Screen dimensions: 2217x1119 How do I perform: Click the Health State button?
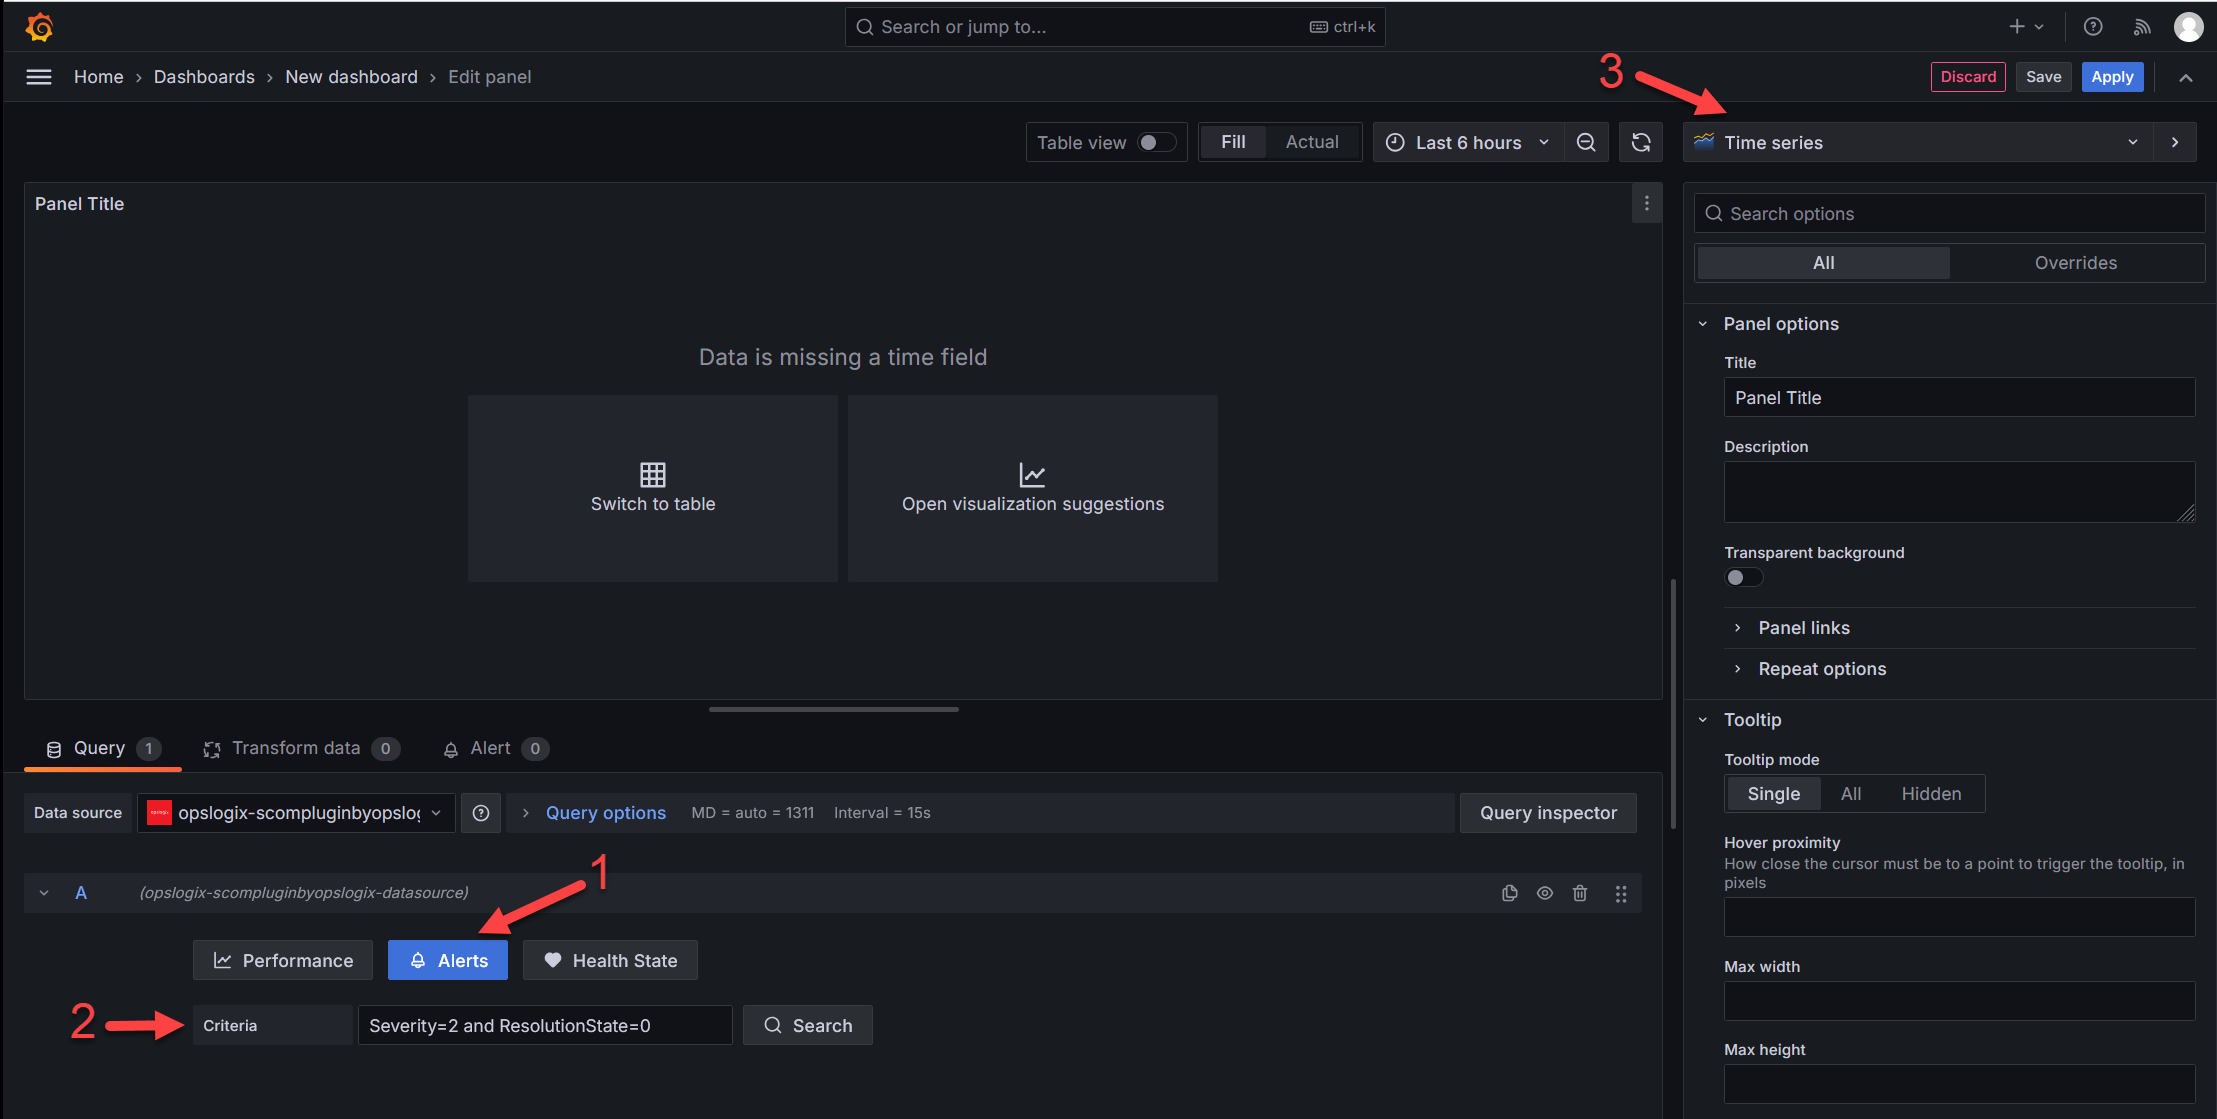tap(610, 961)
